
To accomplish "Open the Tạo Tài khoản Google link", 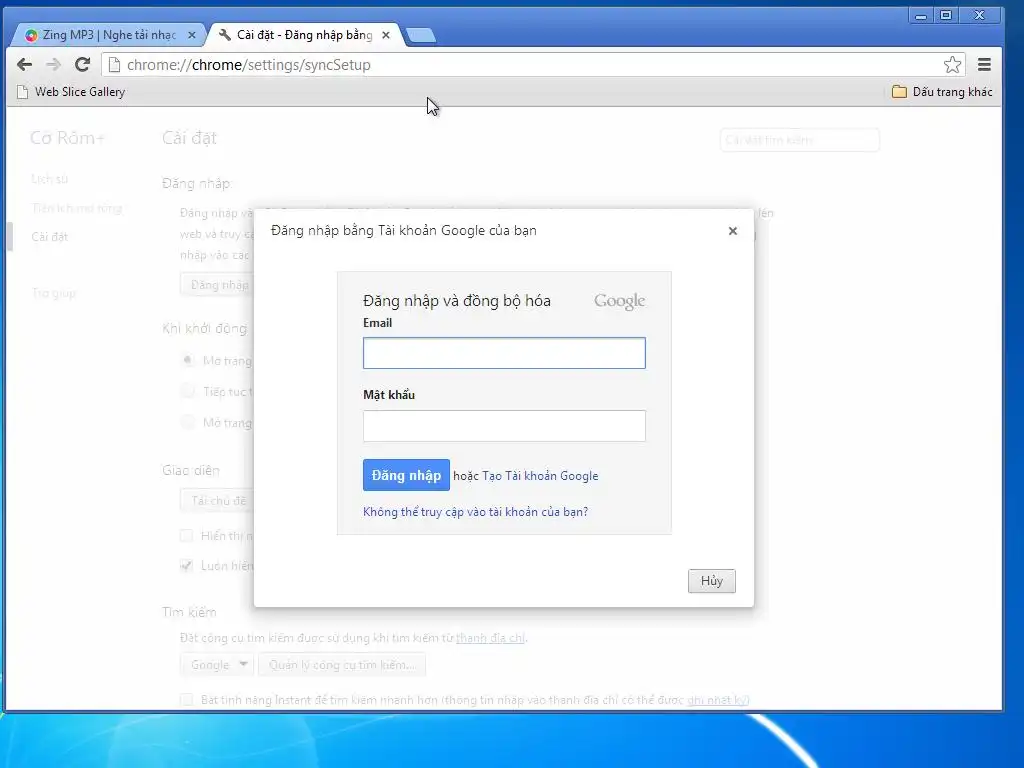I will coord(540,476).
